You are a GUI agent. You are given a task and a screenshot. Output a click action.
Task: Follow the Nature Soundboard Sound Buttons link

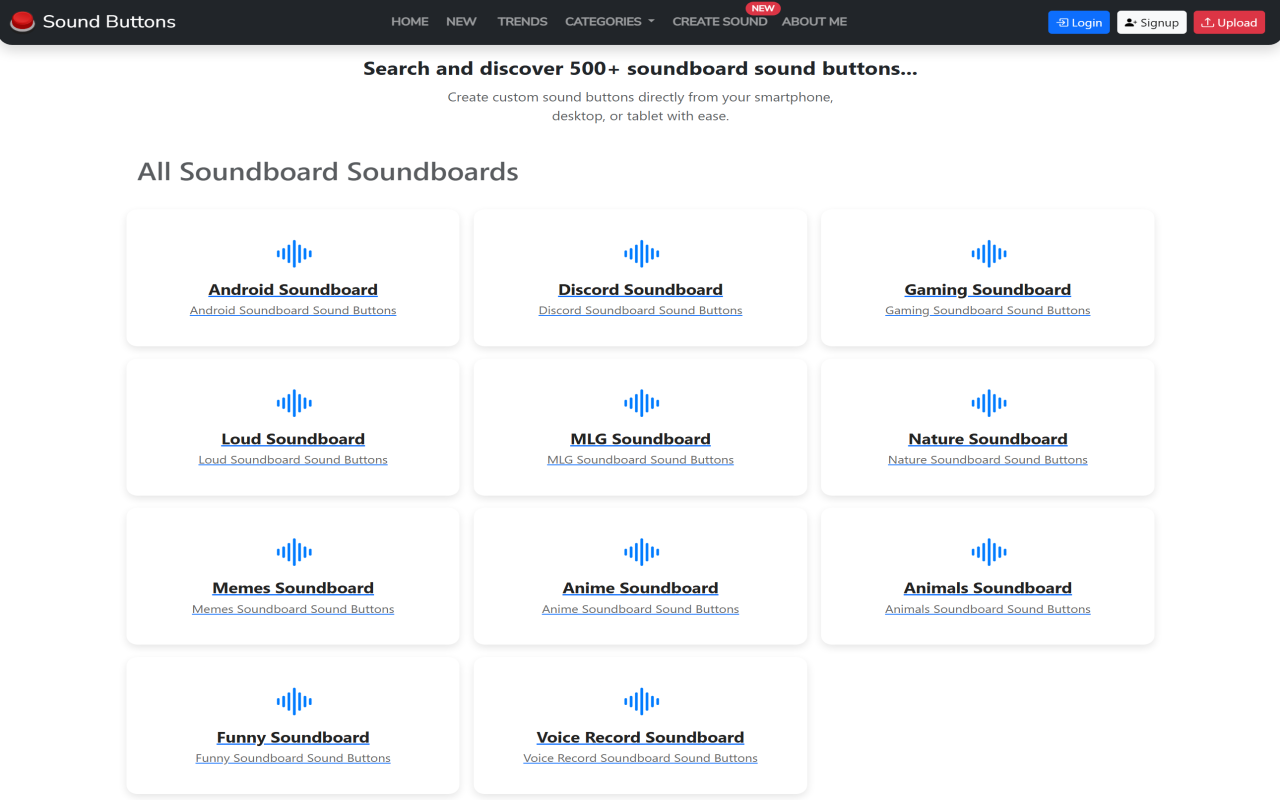[987, 459]
